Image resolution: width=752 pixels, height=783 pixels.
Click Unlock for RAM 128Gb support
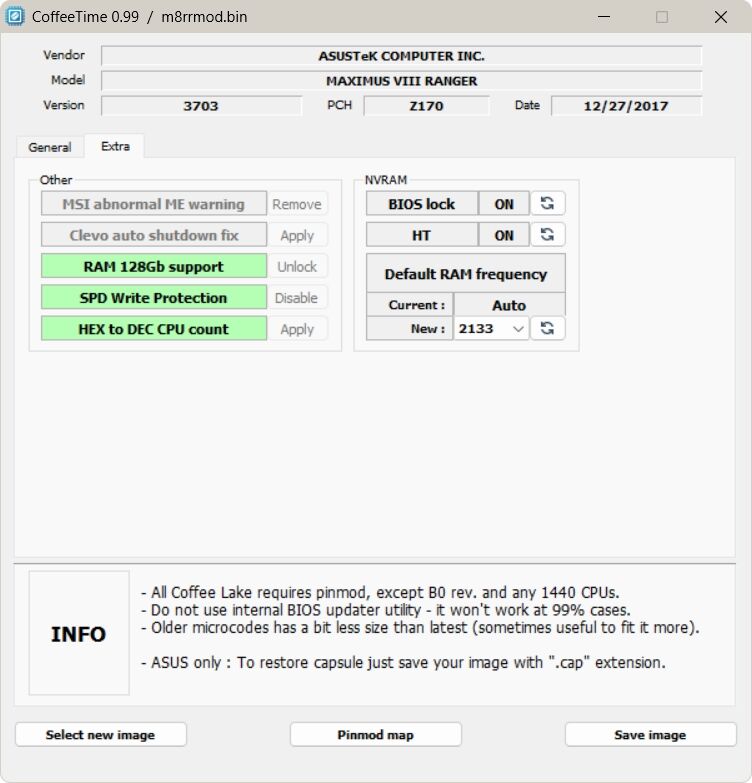[297, 266]
